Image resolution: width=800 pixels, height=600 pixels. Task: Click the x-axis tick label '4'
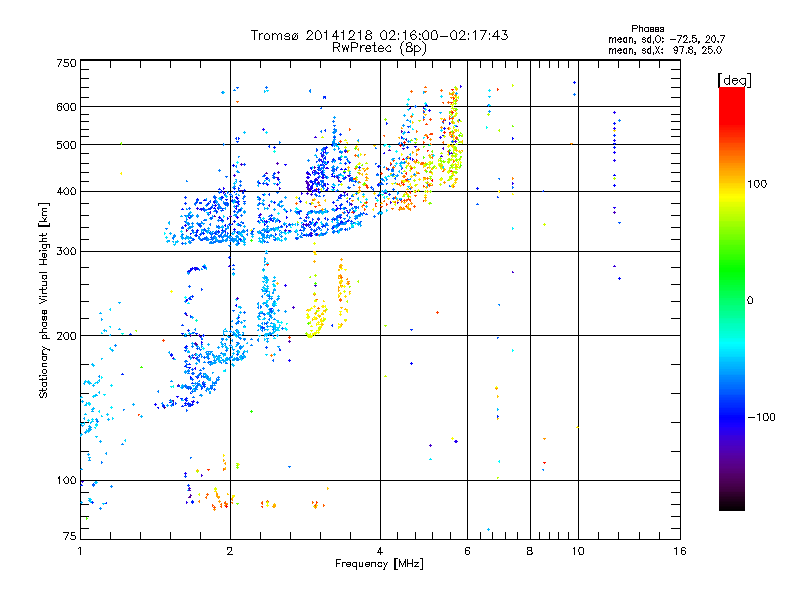pos(380,551)
